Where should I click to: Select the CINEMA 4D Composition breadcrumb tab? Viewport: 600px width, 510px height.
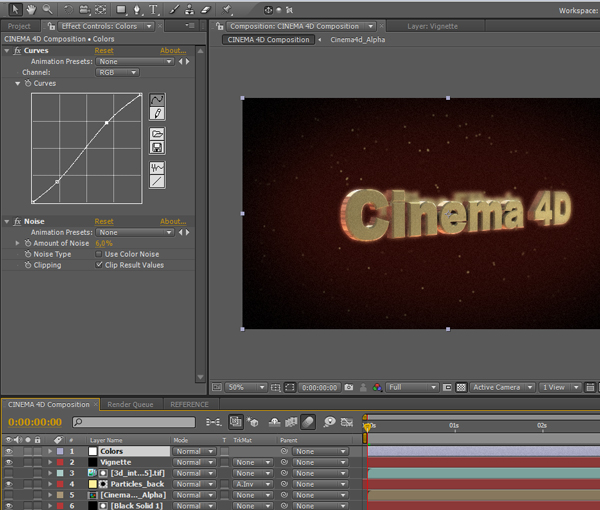coord(268,40)
